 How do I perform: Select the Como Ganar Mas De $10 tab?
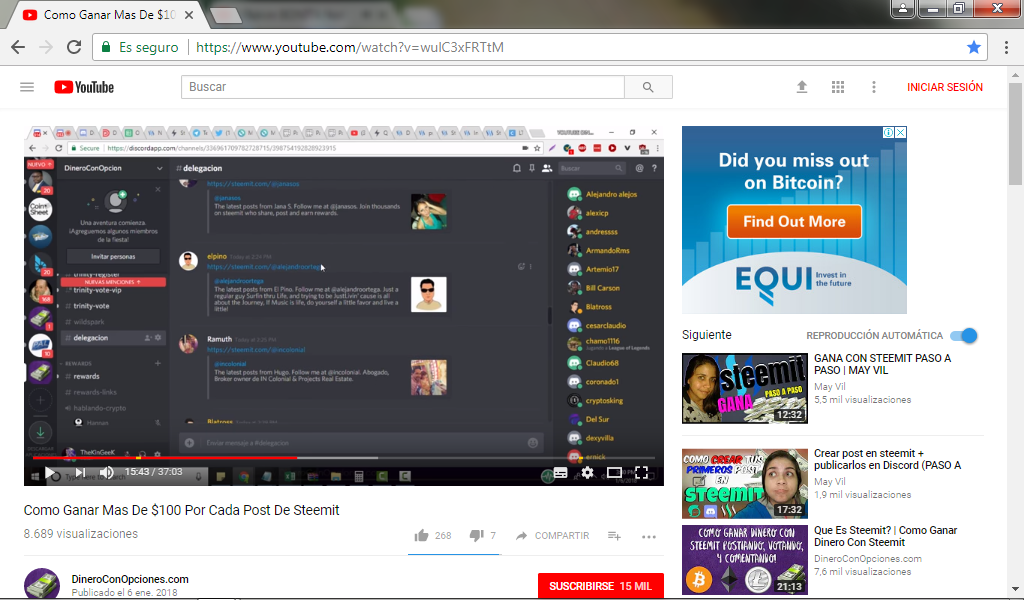click(108, 14)
